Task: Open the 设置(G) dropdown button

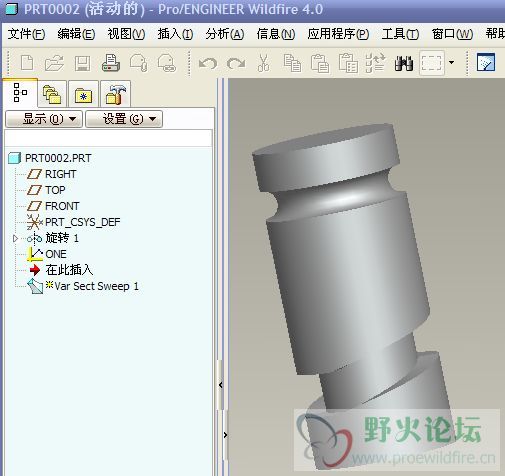Action: tap(124, 119)
